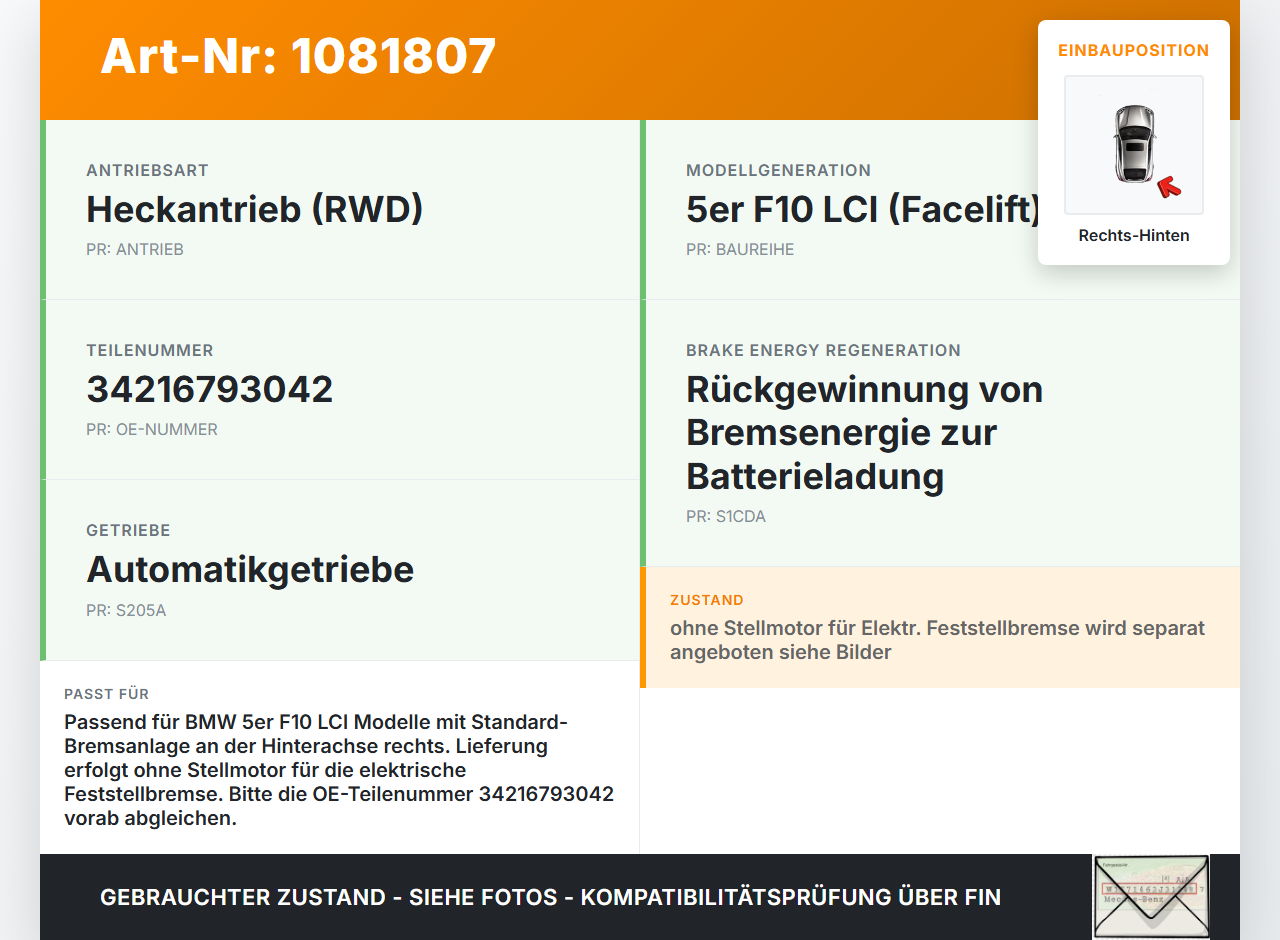This screenshot has width=1280, height=940.
Task: Select the Rückgewinnung von Bremsenergie text
Action: click(865, 432)
